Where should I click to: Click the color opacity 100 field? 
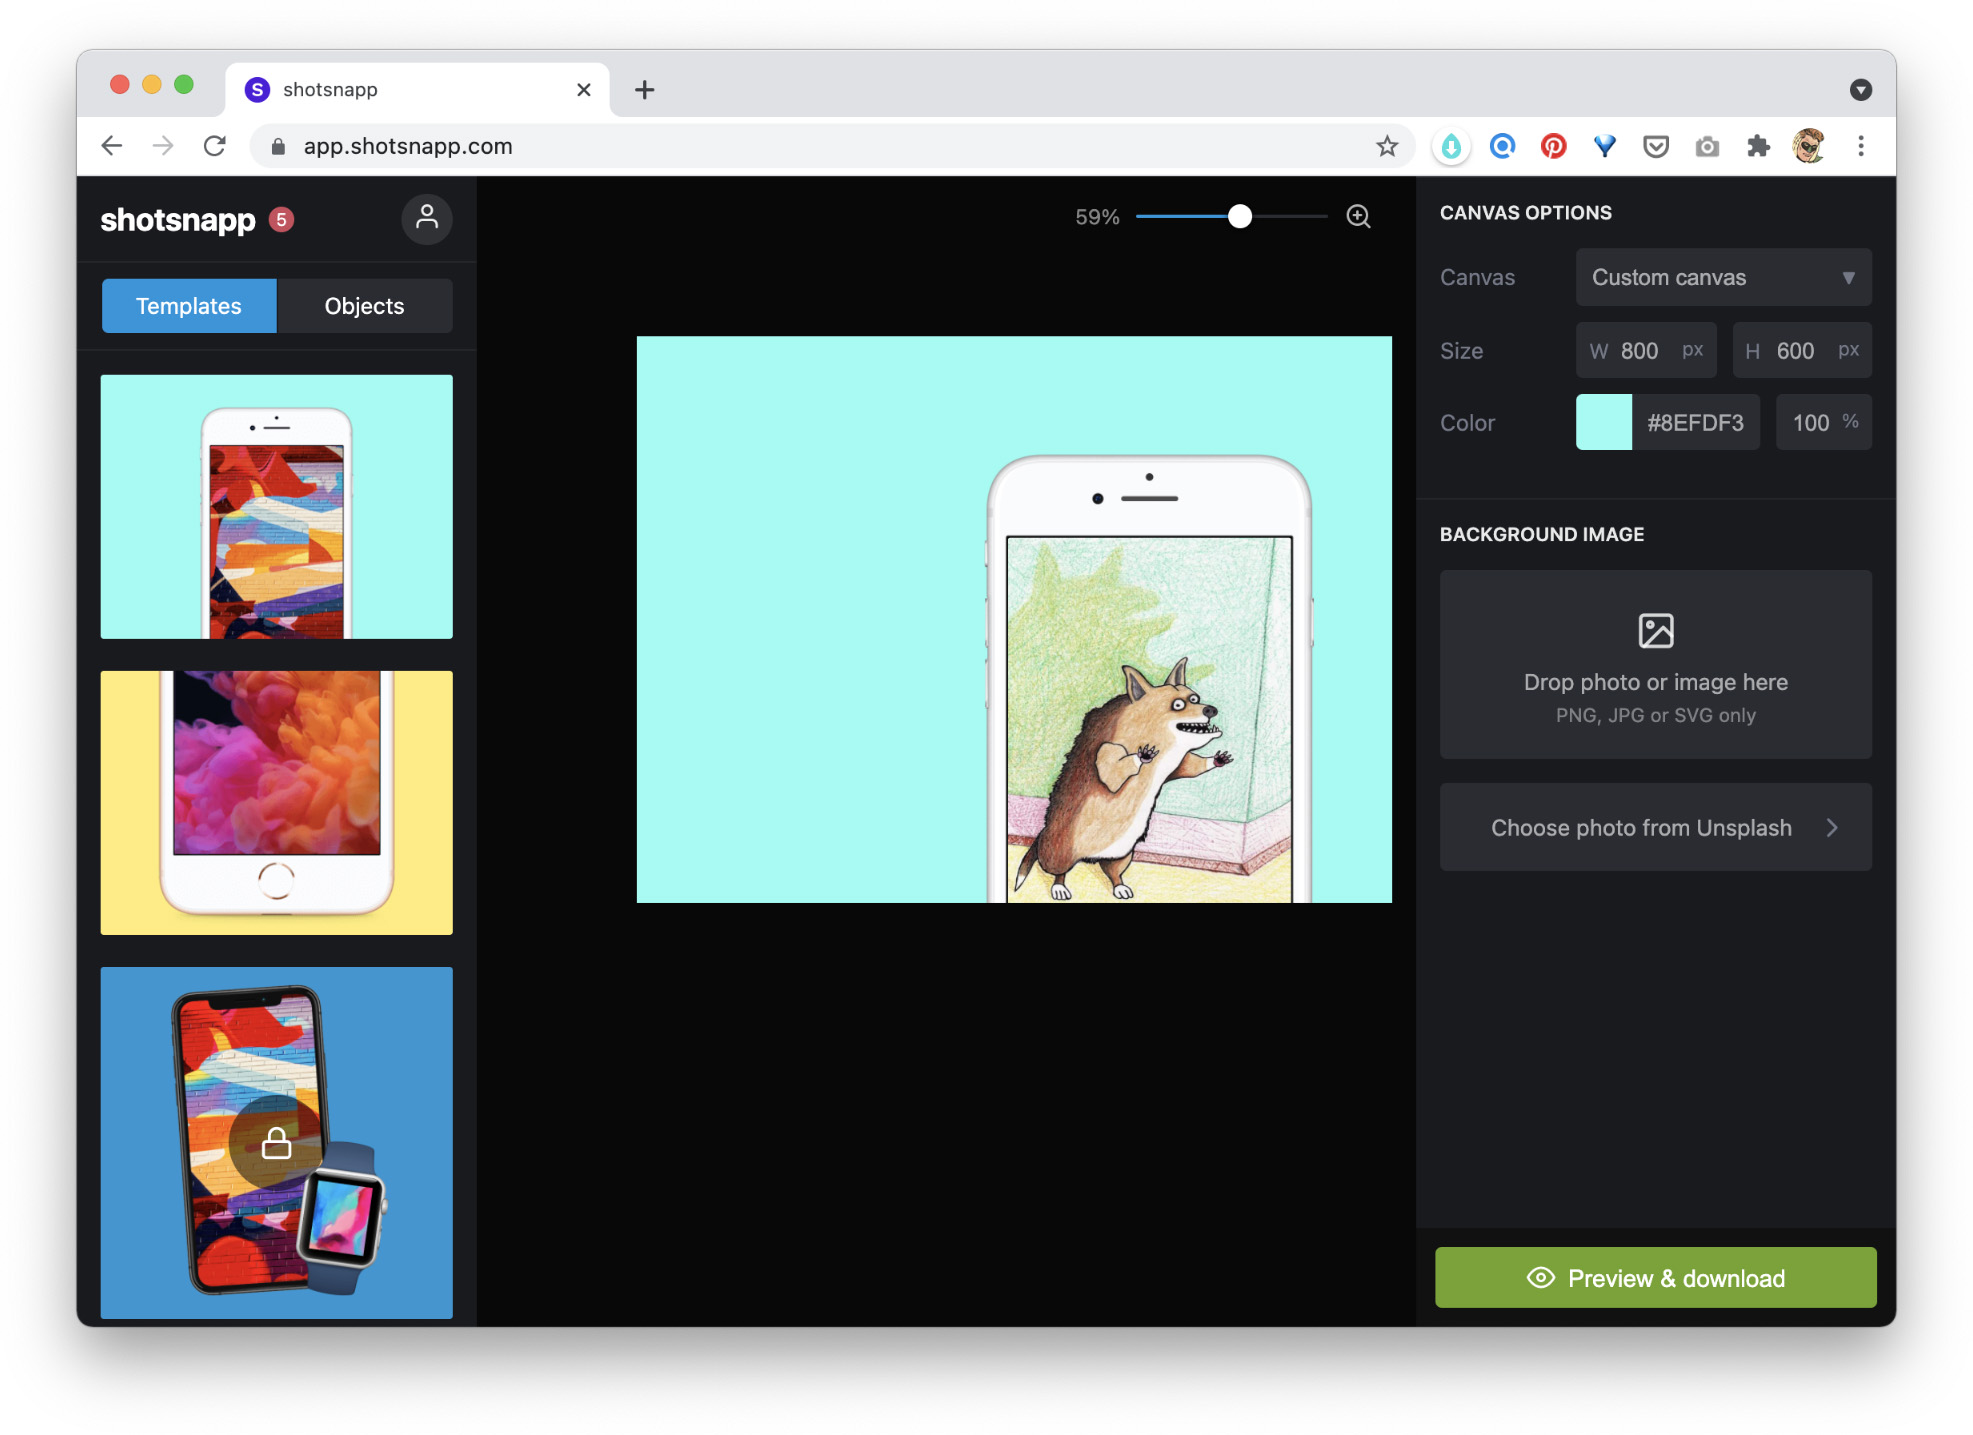click(1824, 422)
